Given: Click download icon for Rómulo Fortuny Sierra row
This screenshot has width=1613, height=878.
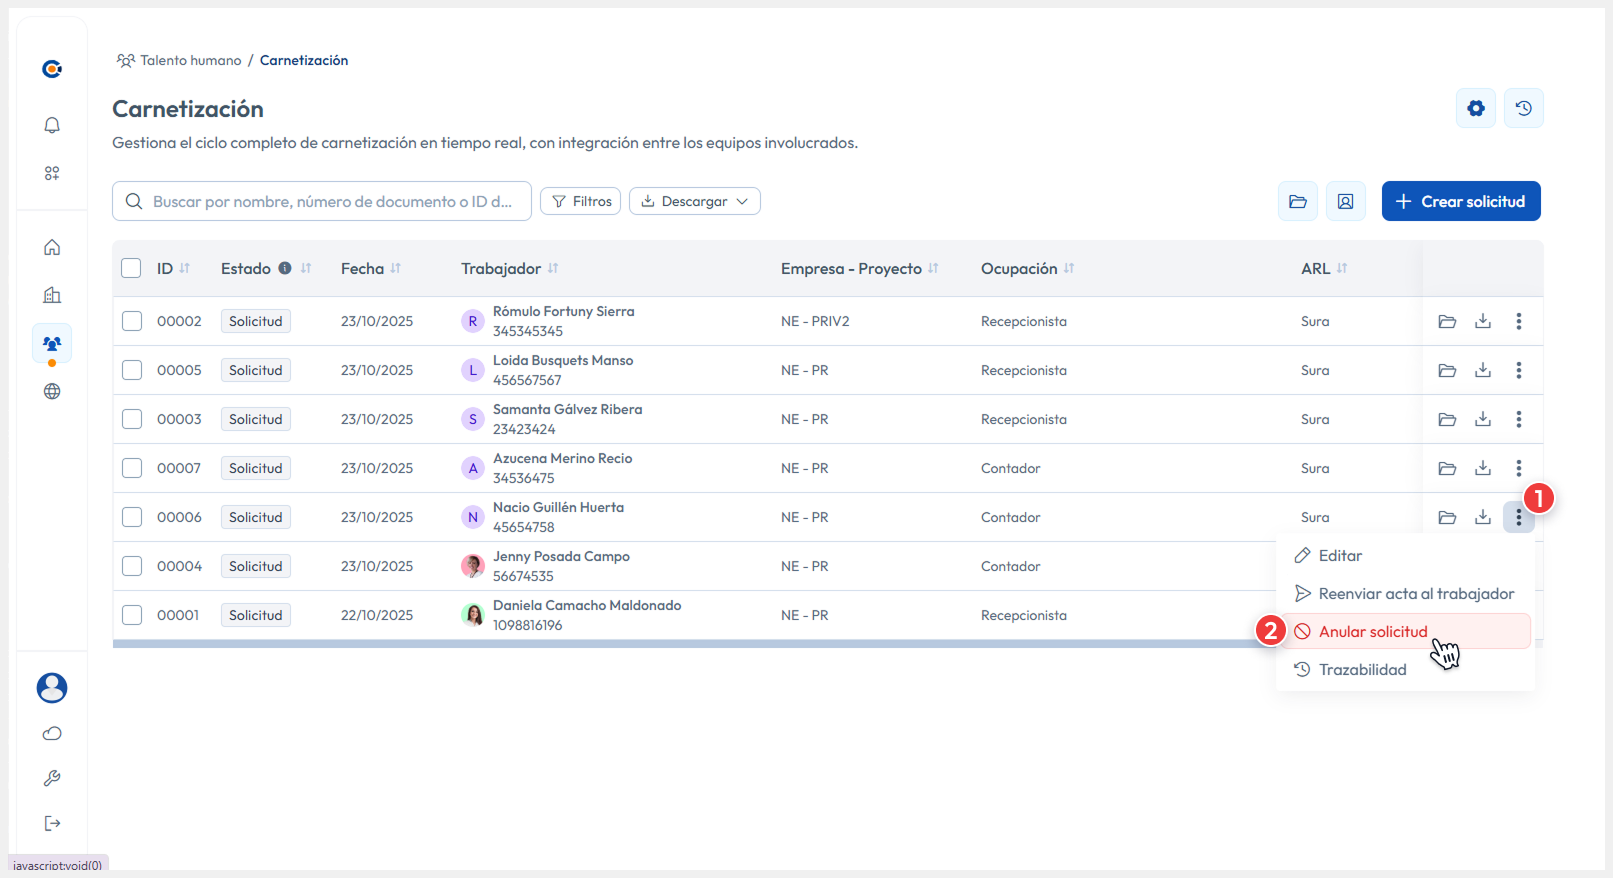Looking at the screenshot, I should tap(1482, 321).
